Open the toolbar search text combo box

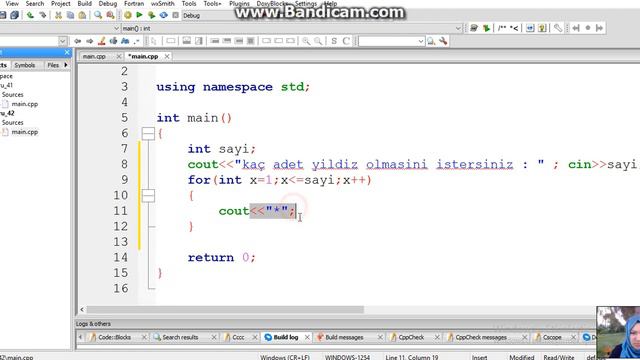391,41
